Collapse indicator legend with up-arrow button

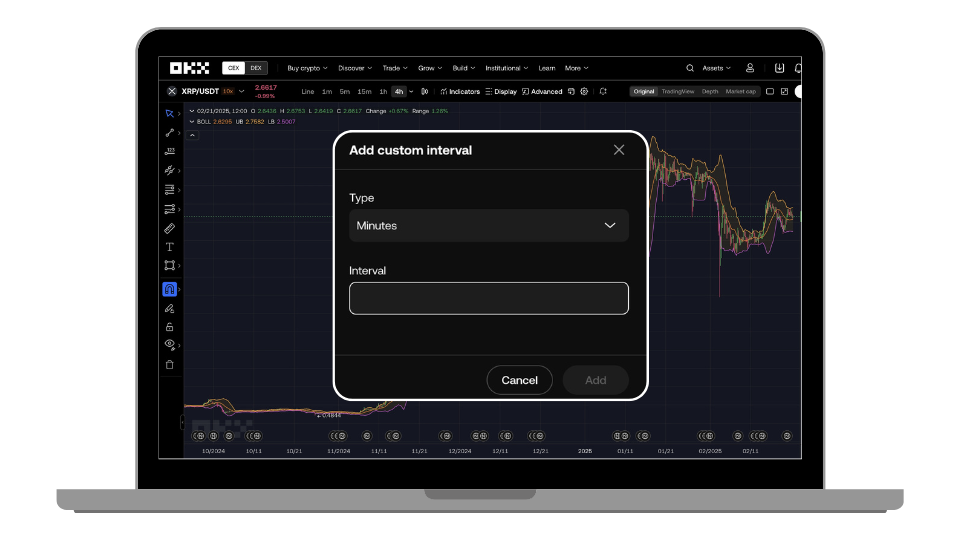pyautogui.click(x=192, y=135)
